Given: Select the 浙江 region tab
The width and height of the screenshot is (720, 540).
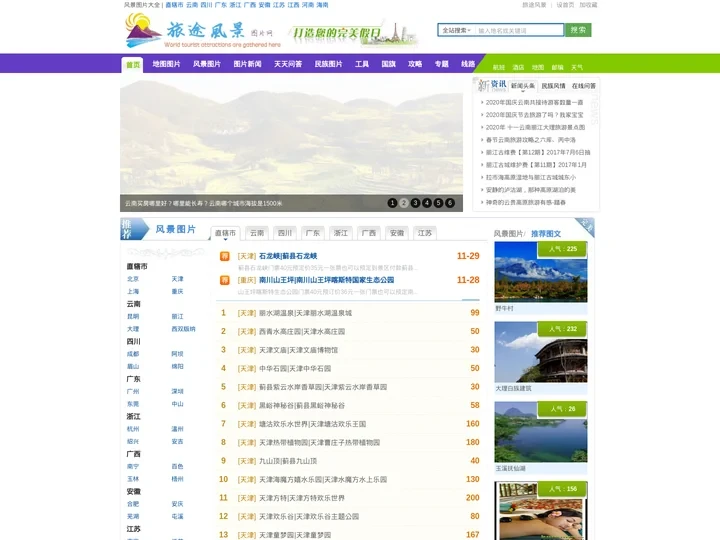Looking at the screenshot, I should 341,233.
